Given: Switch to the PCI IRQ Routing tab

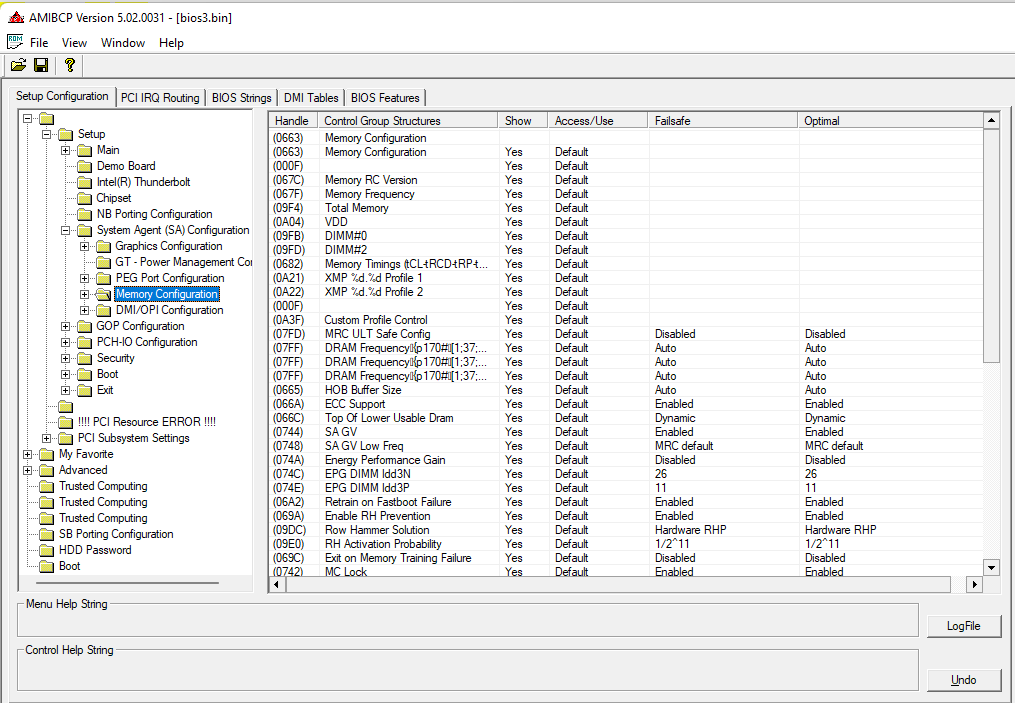Looking at the screenshot, I should pyautogui.click(x=160, y=98).
